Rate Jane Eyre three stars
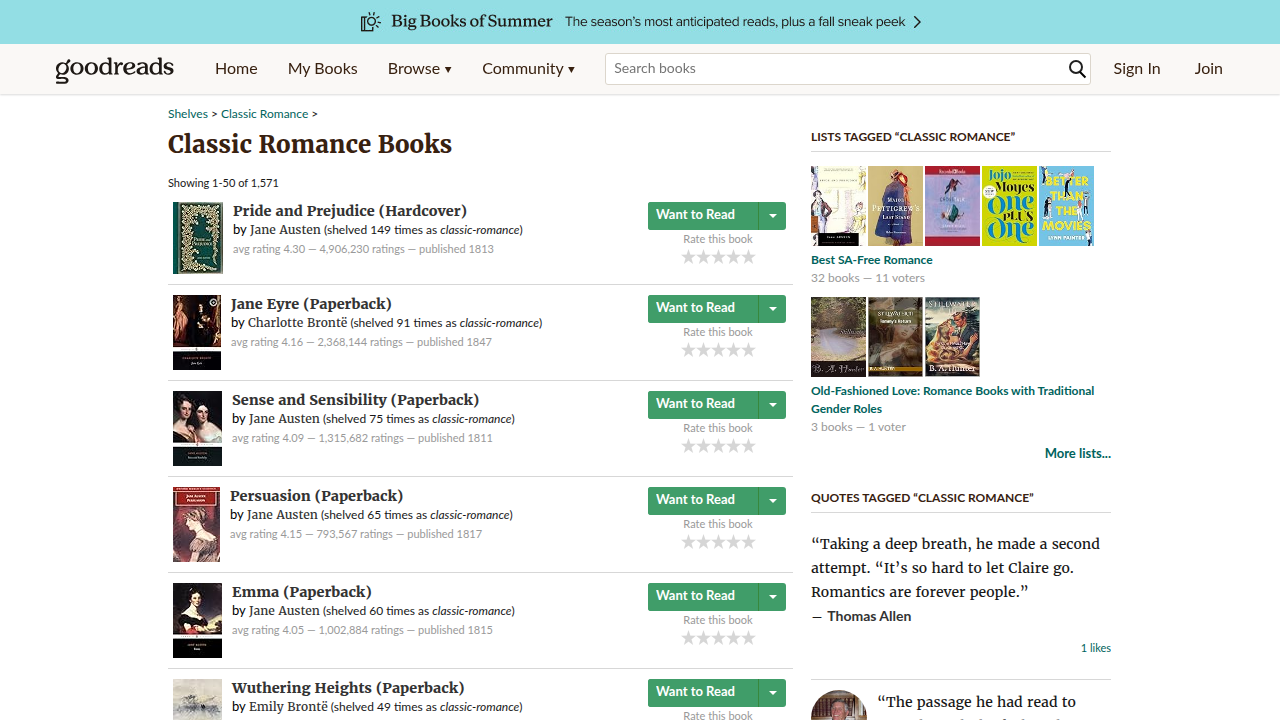 pos(718,350)
